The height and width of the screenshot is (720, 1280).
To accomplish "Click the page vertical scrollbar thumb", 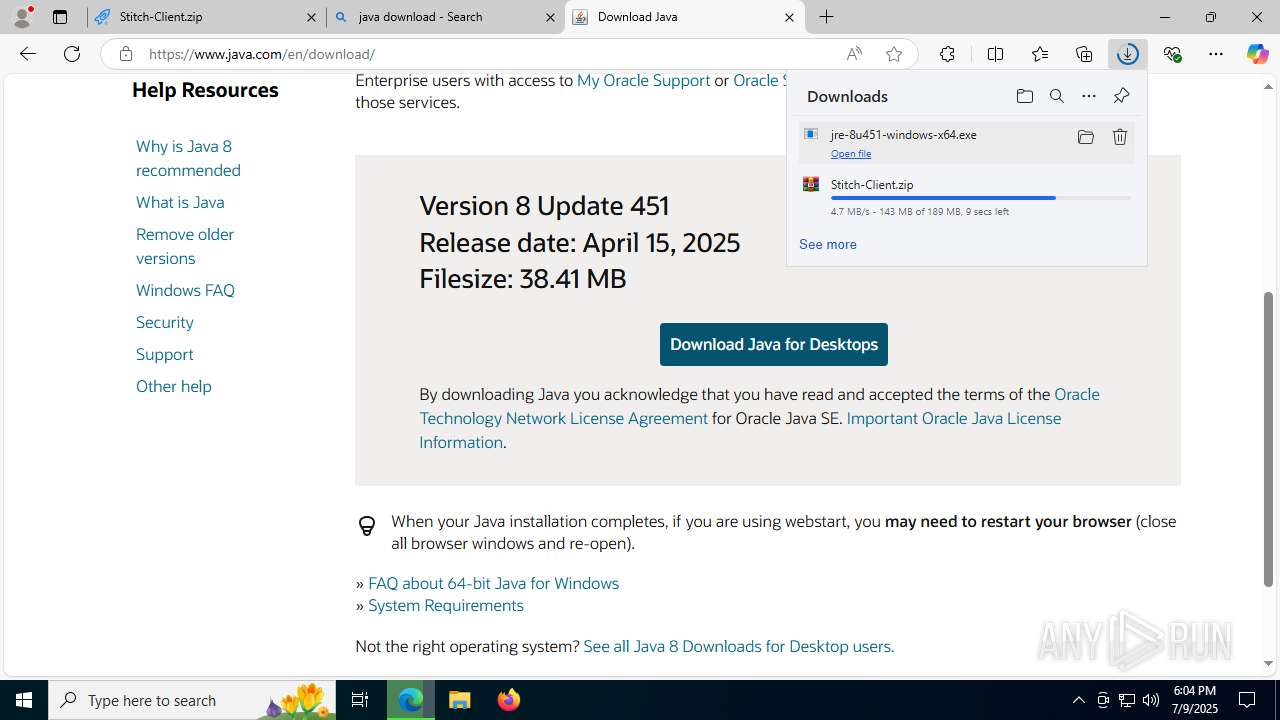I will click(x=1269, y=438).
